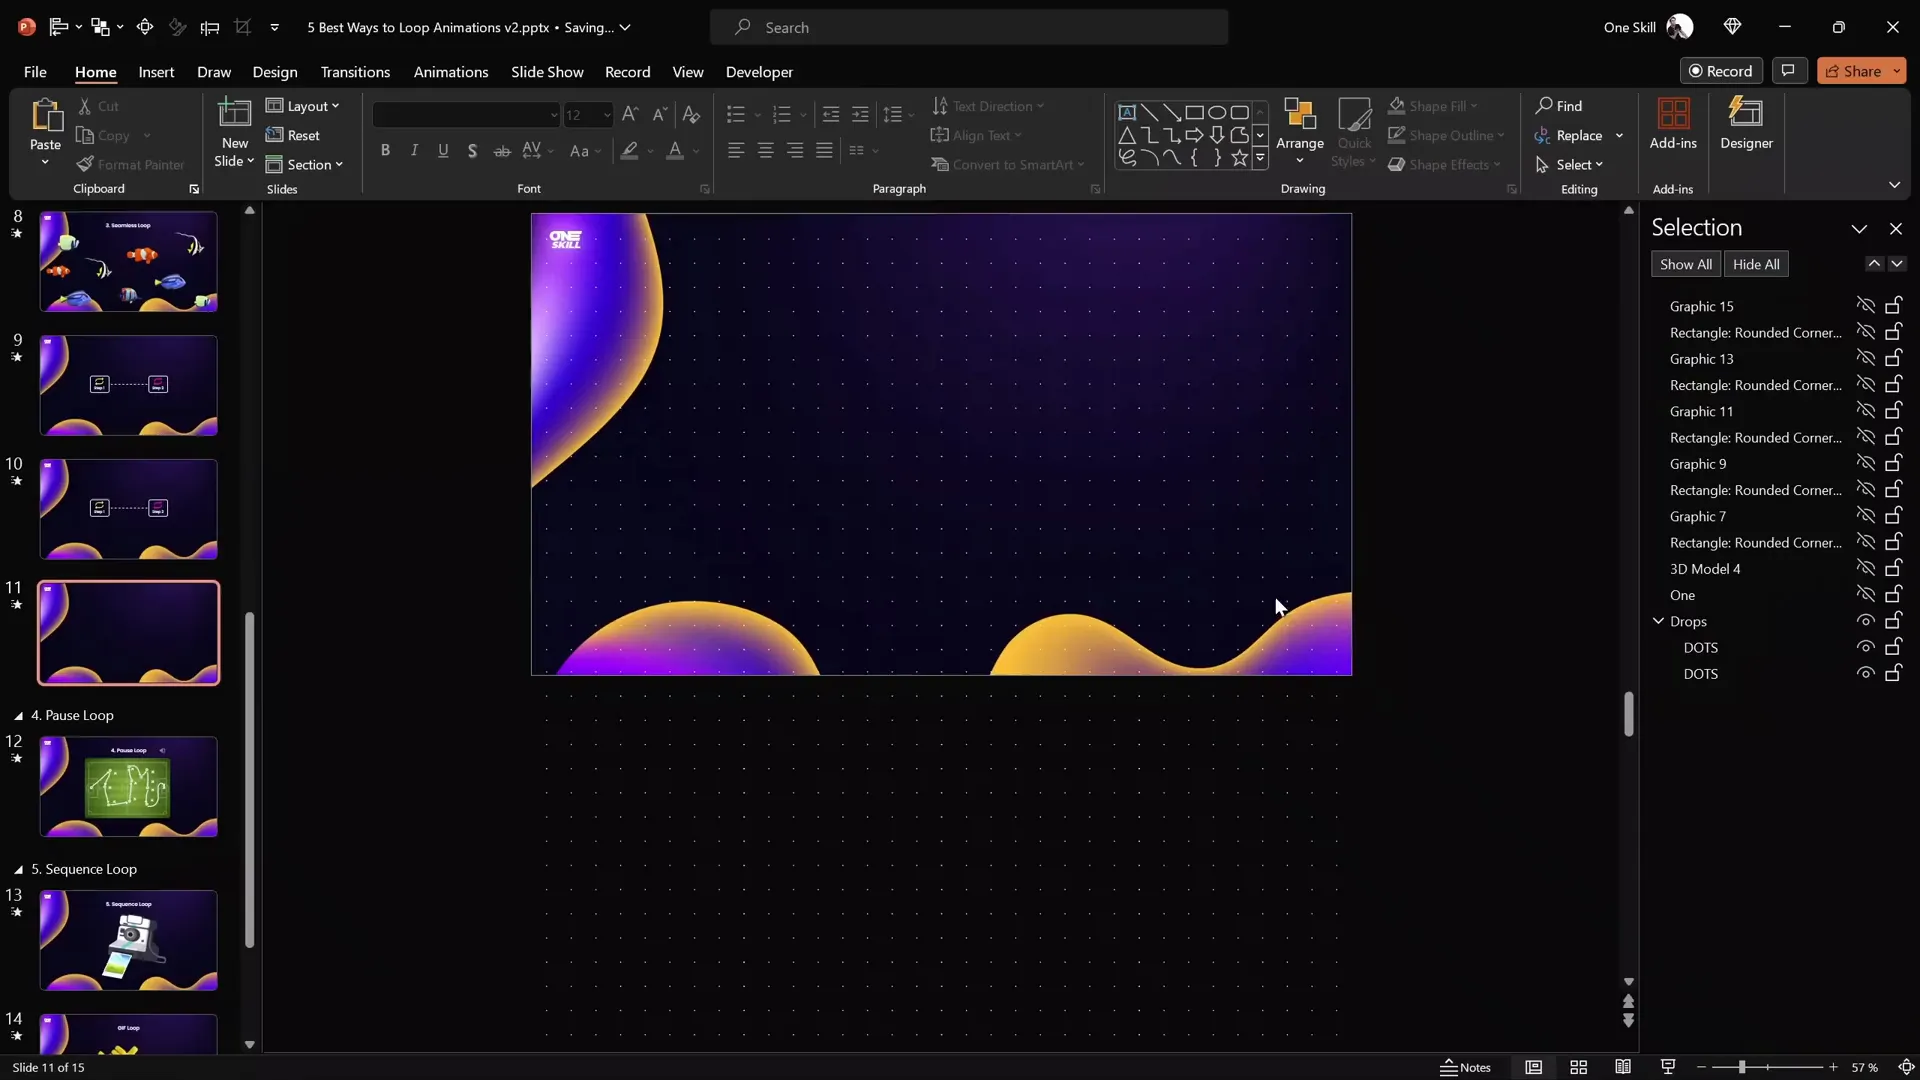
Task: Click the Replace button
Action: tap(1568, 135)
